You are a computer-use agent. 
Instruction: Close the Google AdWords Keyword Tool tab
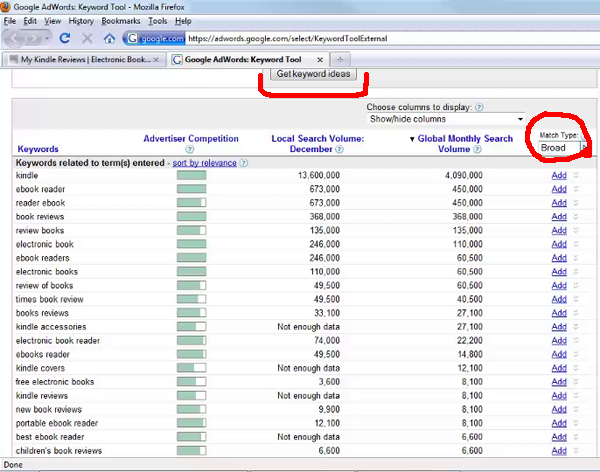pos(321,59)
